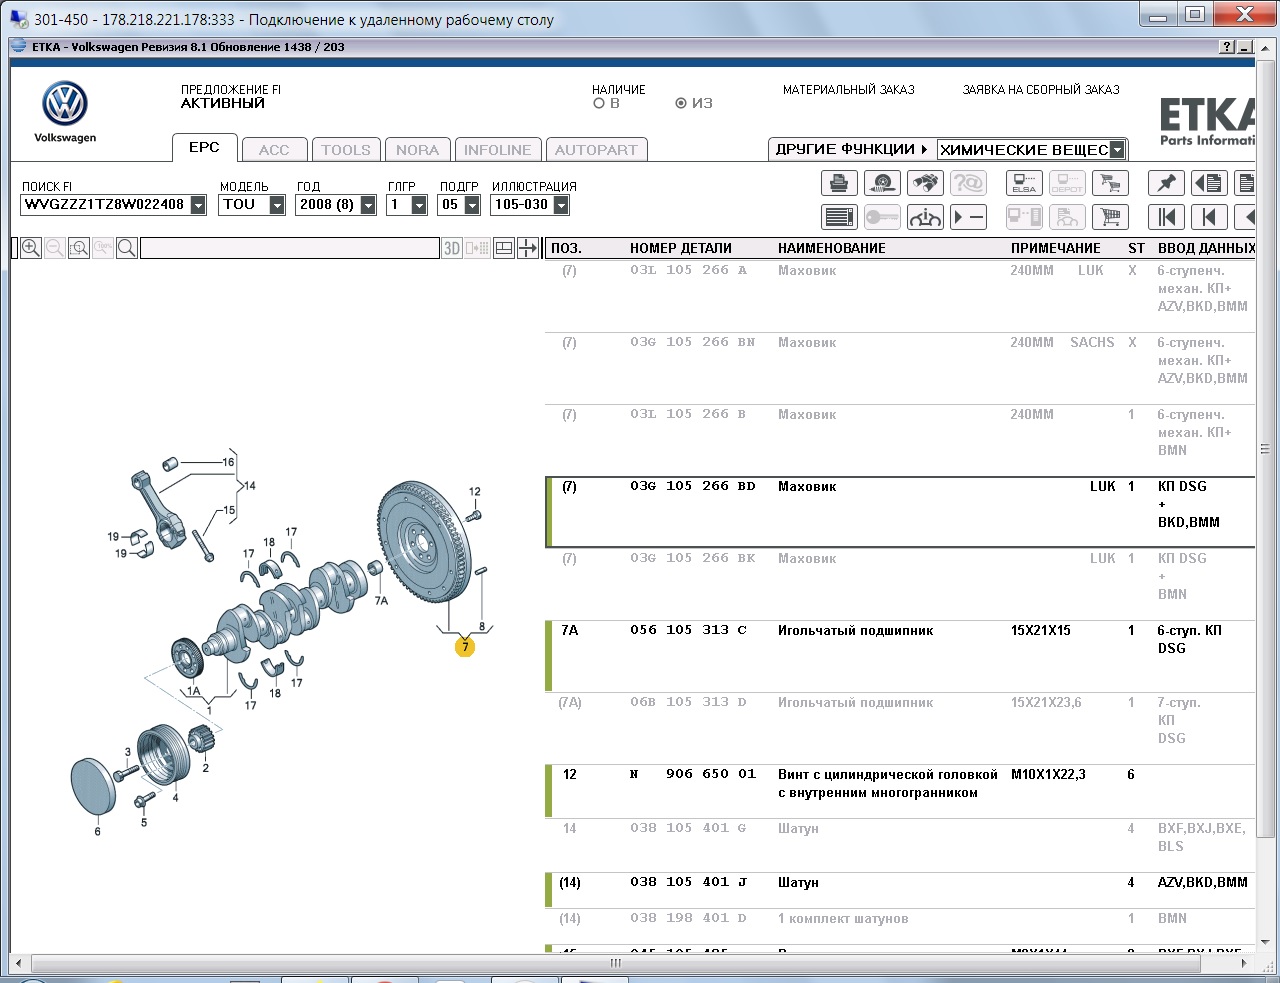Select the 'В' availability radio button

pos(599,103)
